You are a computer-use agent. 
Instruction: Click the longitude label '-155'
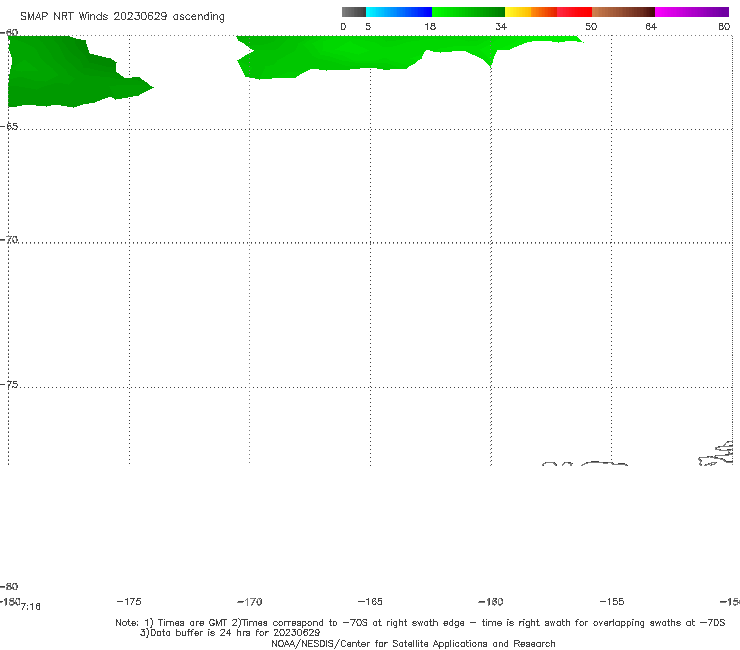(612, 601)
